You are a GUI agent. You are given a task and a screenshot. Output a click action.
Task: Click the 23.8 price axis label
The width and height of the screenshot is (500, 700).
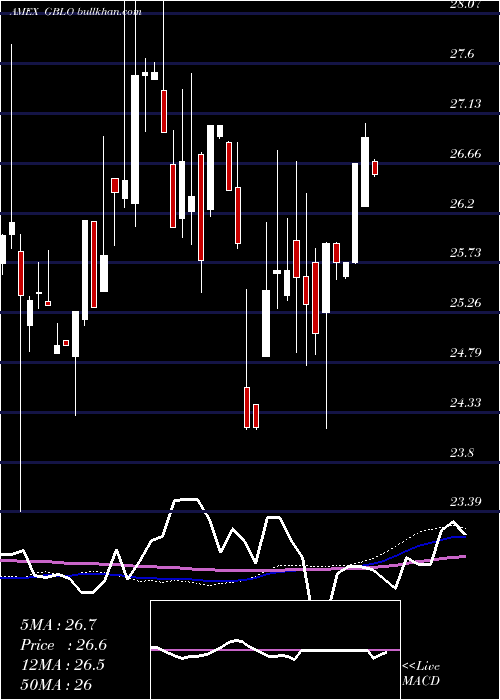coord(462,453)
